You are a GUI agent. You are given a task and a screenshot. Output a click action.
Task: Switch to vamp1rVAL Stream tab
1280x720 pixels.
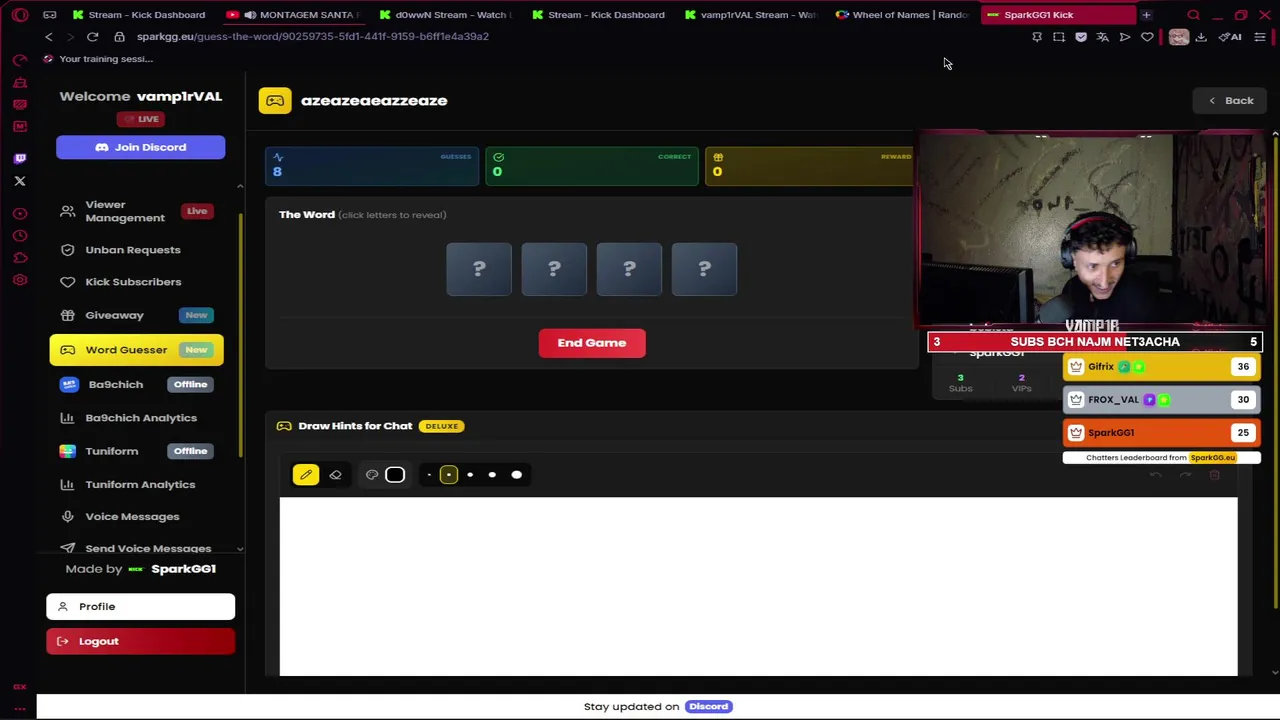point(750,15)
